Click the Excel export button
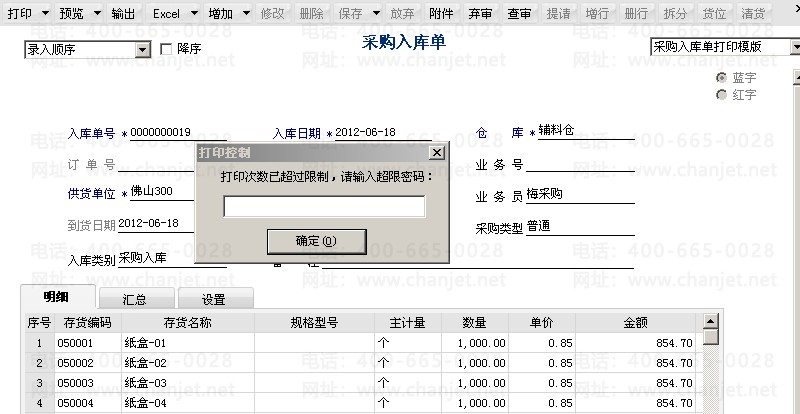The height and width of the screenshot is (414, 800). coord(166,14)
